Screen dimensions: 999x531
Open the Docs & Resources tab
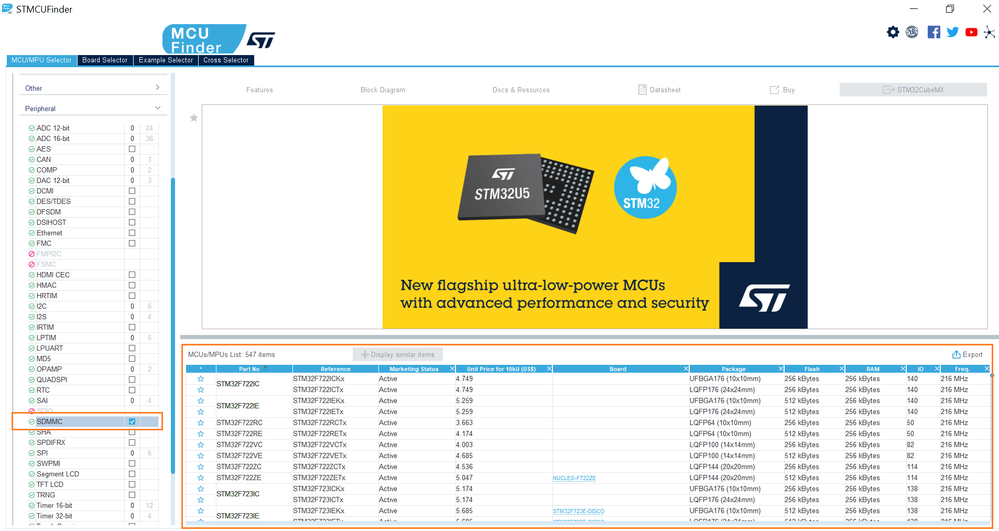click(521, 90)
